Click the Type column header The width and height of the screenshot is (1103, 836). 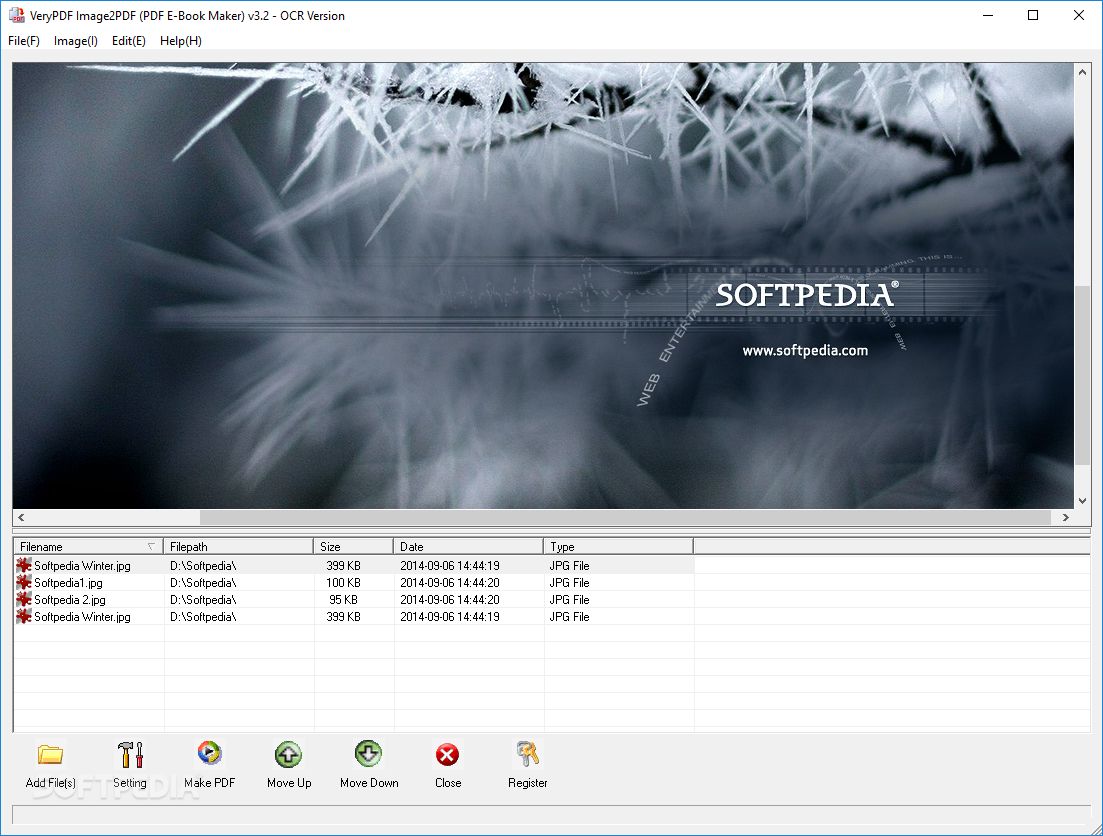coord(618,546)
